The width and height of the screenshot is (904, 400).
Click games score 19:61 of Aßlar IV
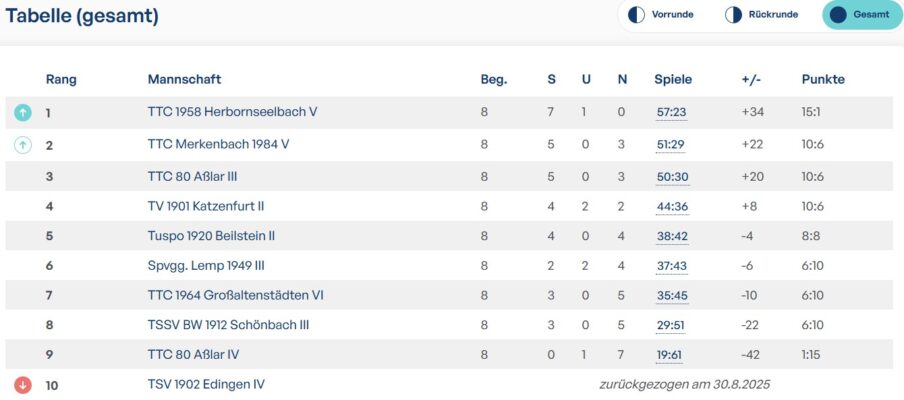pyautogui.click(x=671, y=355)
